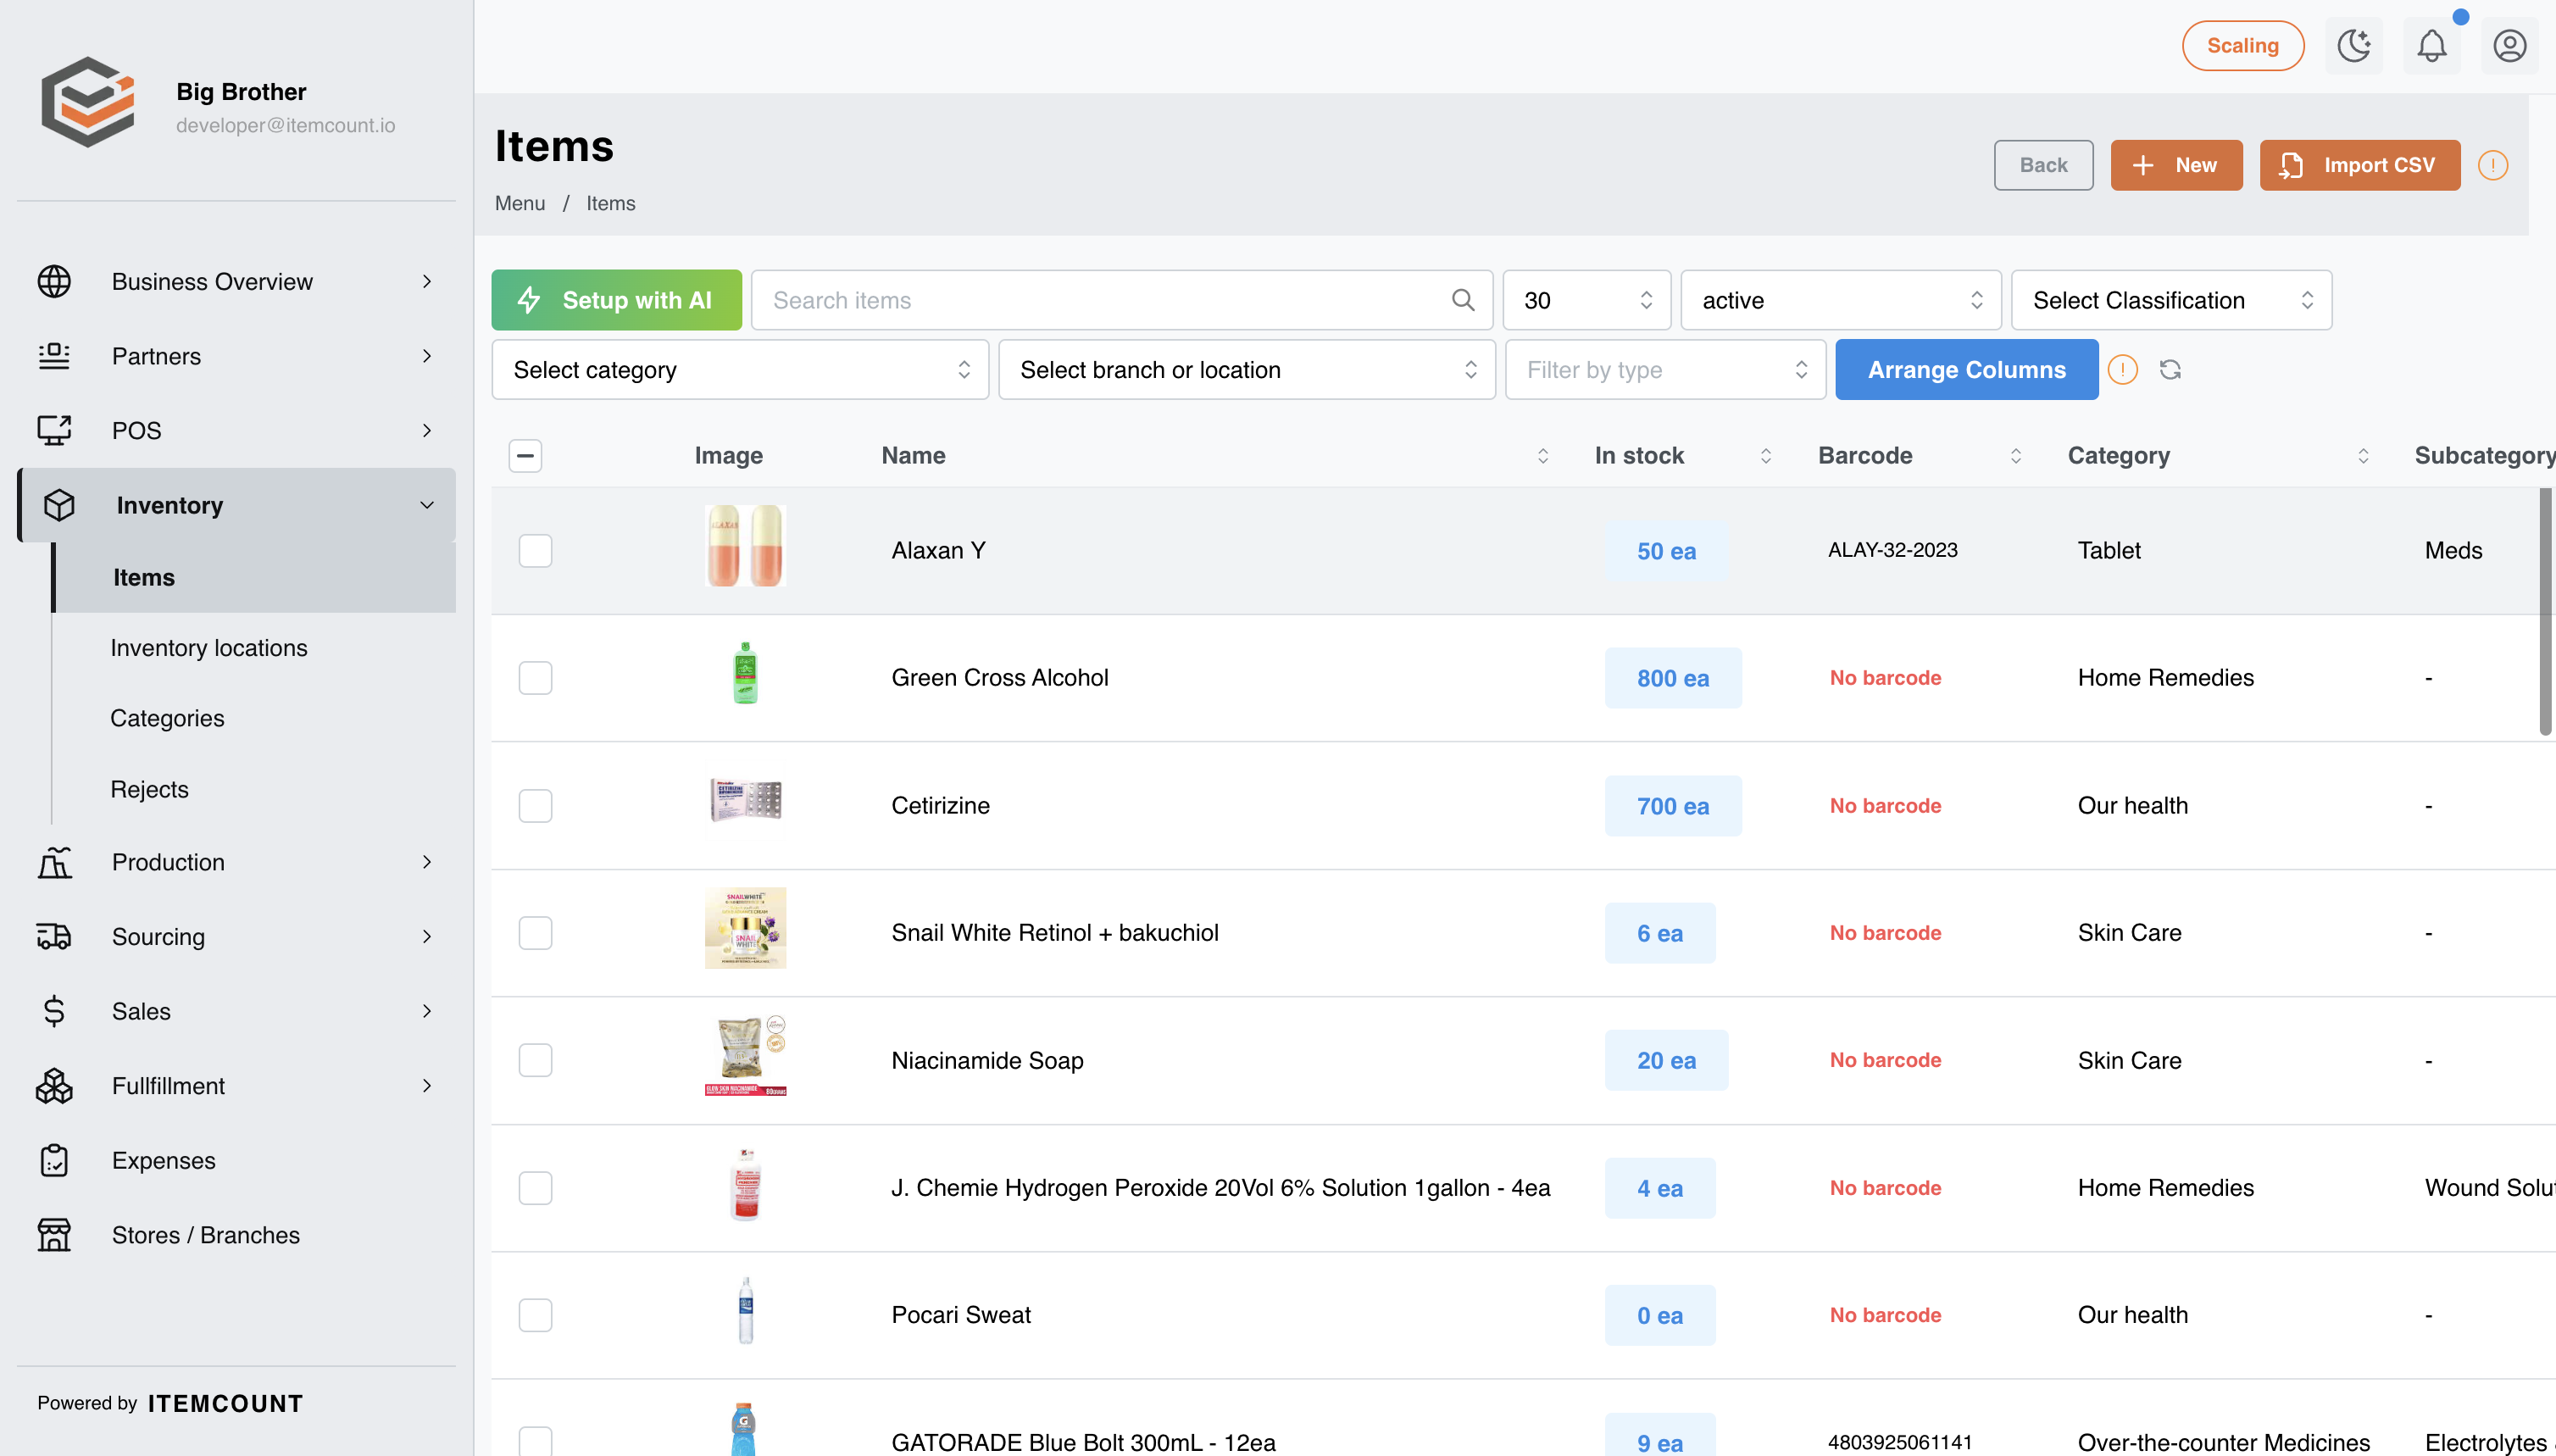Expand the Partners menu
The width and height of the screenshot is (2556, 1456).
[x=237, y=356]
